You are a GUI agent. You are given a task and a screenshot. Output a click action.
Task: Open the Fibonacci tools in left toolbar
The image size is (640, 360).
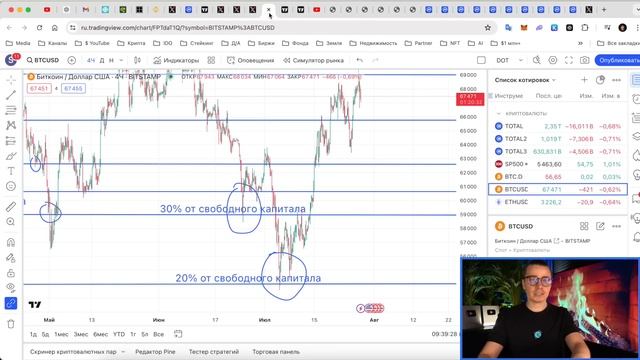[x=11, y=110]
